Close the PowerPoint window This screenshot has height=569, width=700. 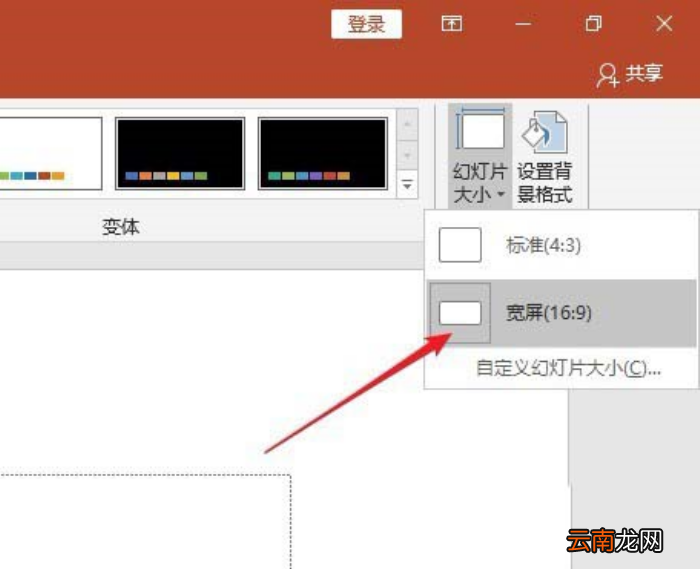(664, 23)
